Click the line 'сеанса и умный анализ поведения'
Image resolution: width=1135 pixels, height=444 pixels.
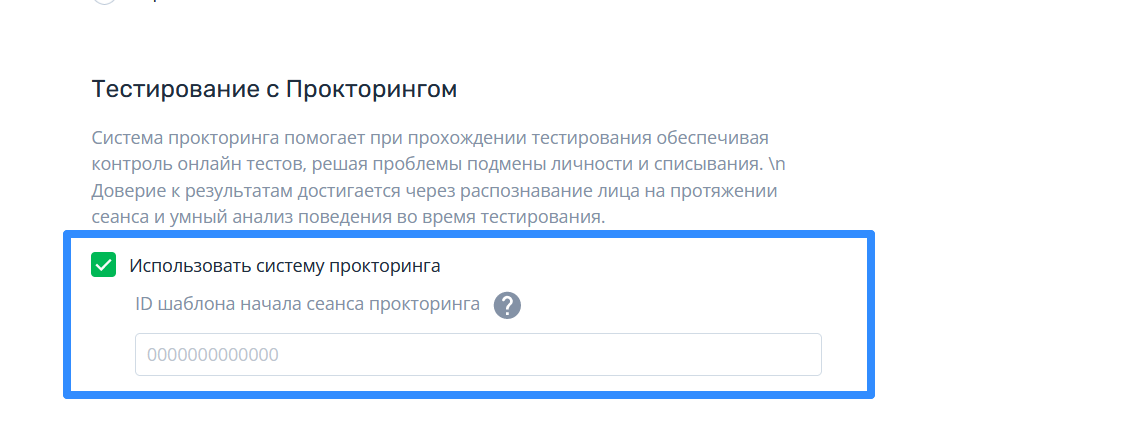click(x=348, y=217)
